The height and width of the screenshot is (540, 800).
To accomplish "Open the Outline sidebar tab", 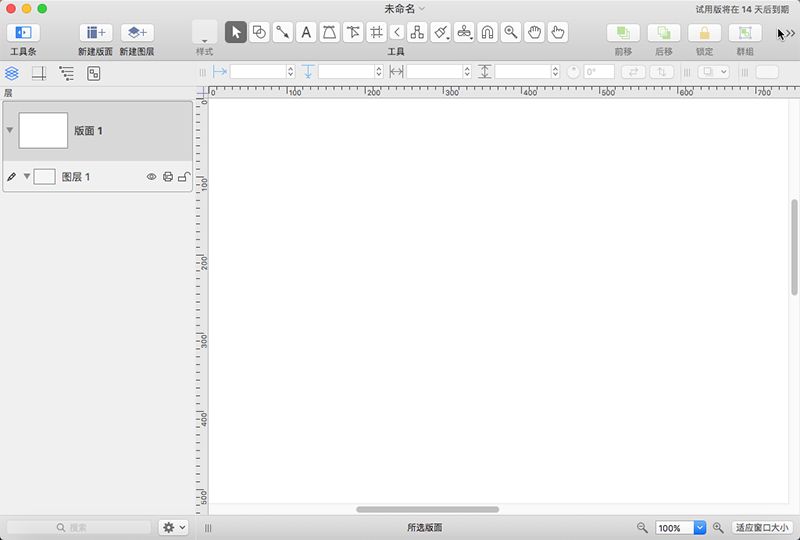I will 66,73.
